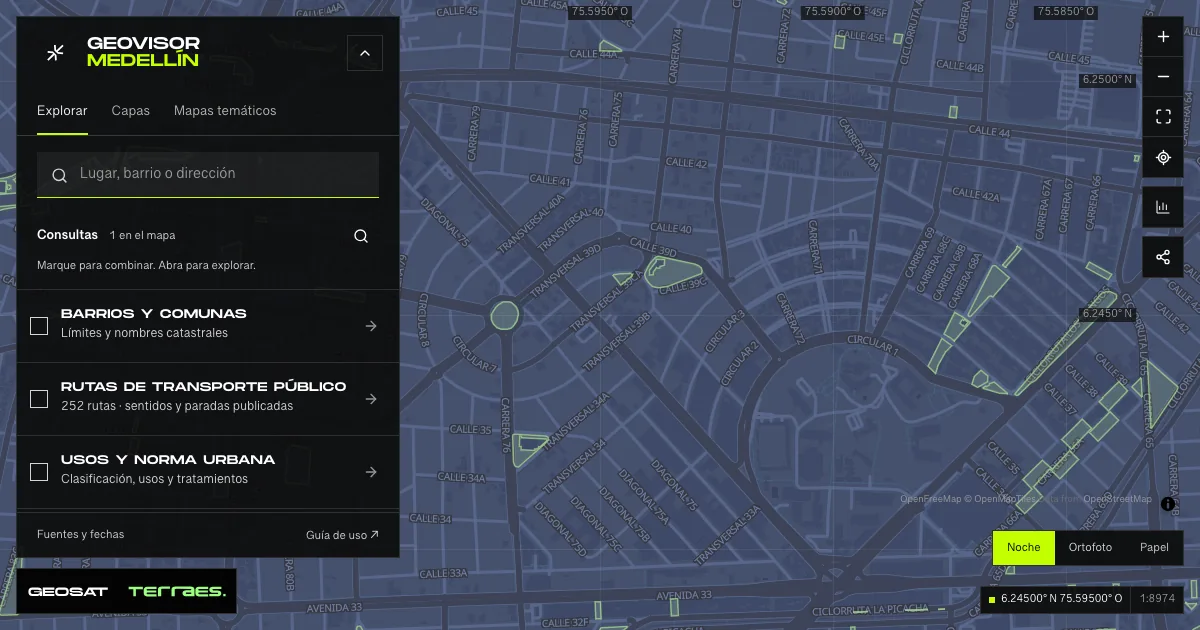Click the Barrios y Comunas title

[153, 314]
